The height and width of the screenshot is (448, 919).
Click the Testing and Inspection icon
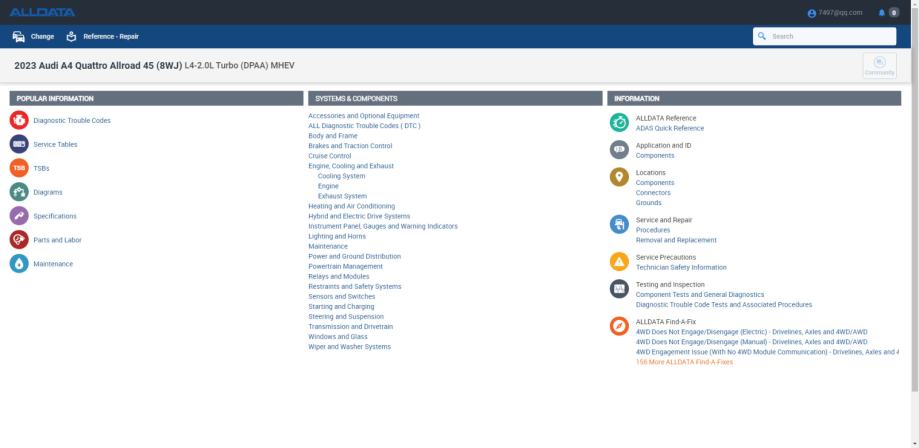(x=619, y=289)
